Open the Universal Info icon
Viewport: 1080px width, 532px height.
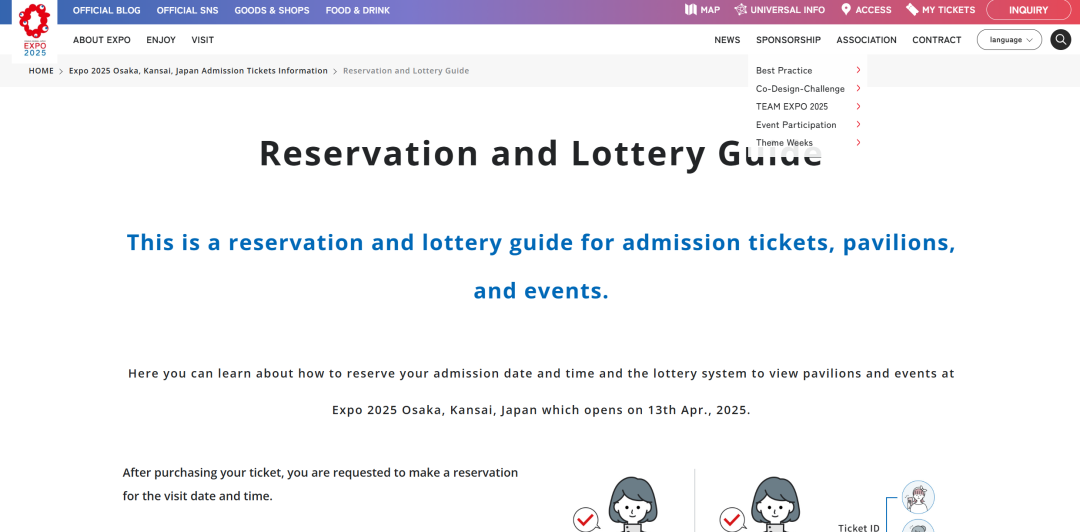(740, 10)
